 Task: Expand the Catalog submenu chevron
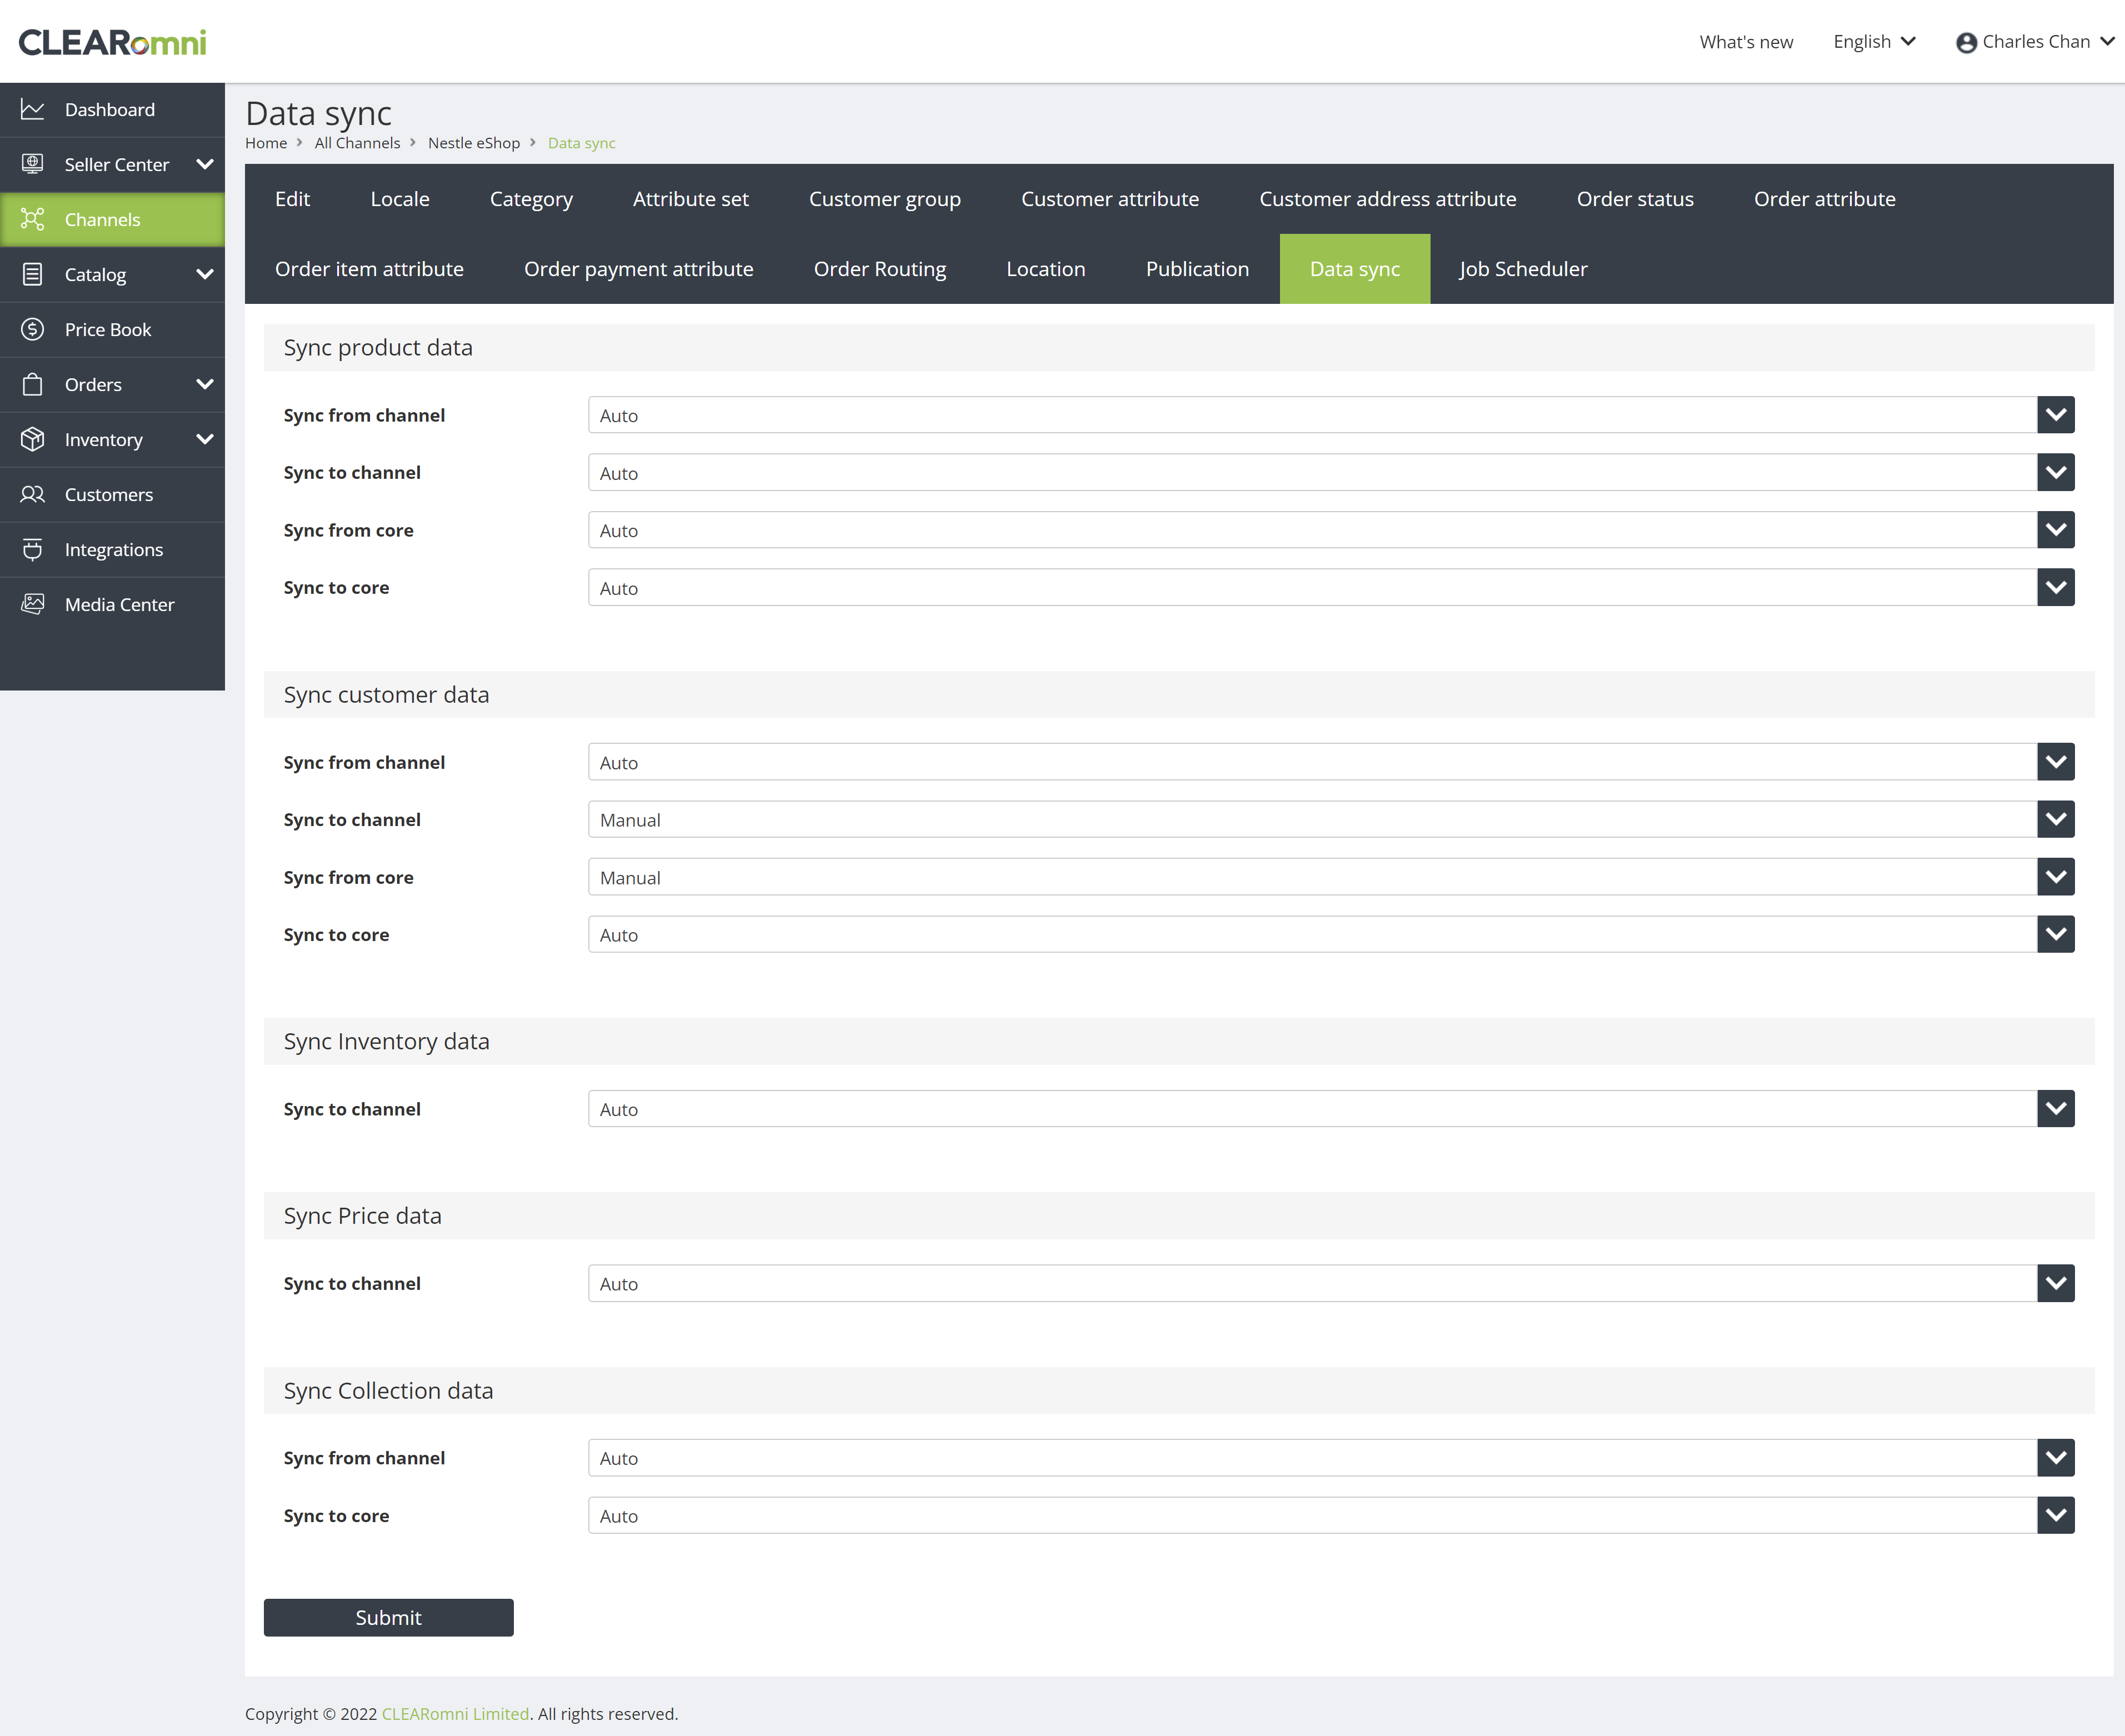(x=205, y=274)
